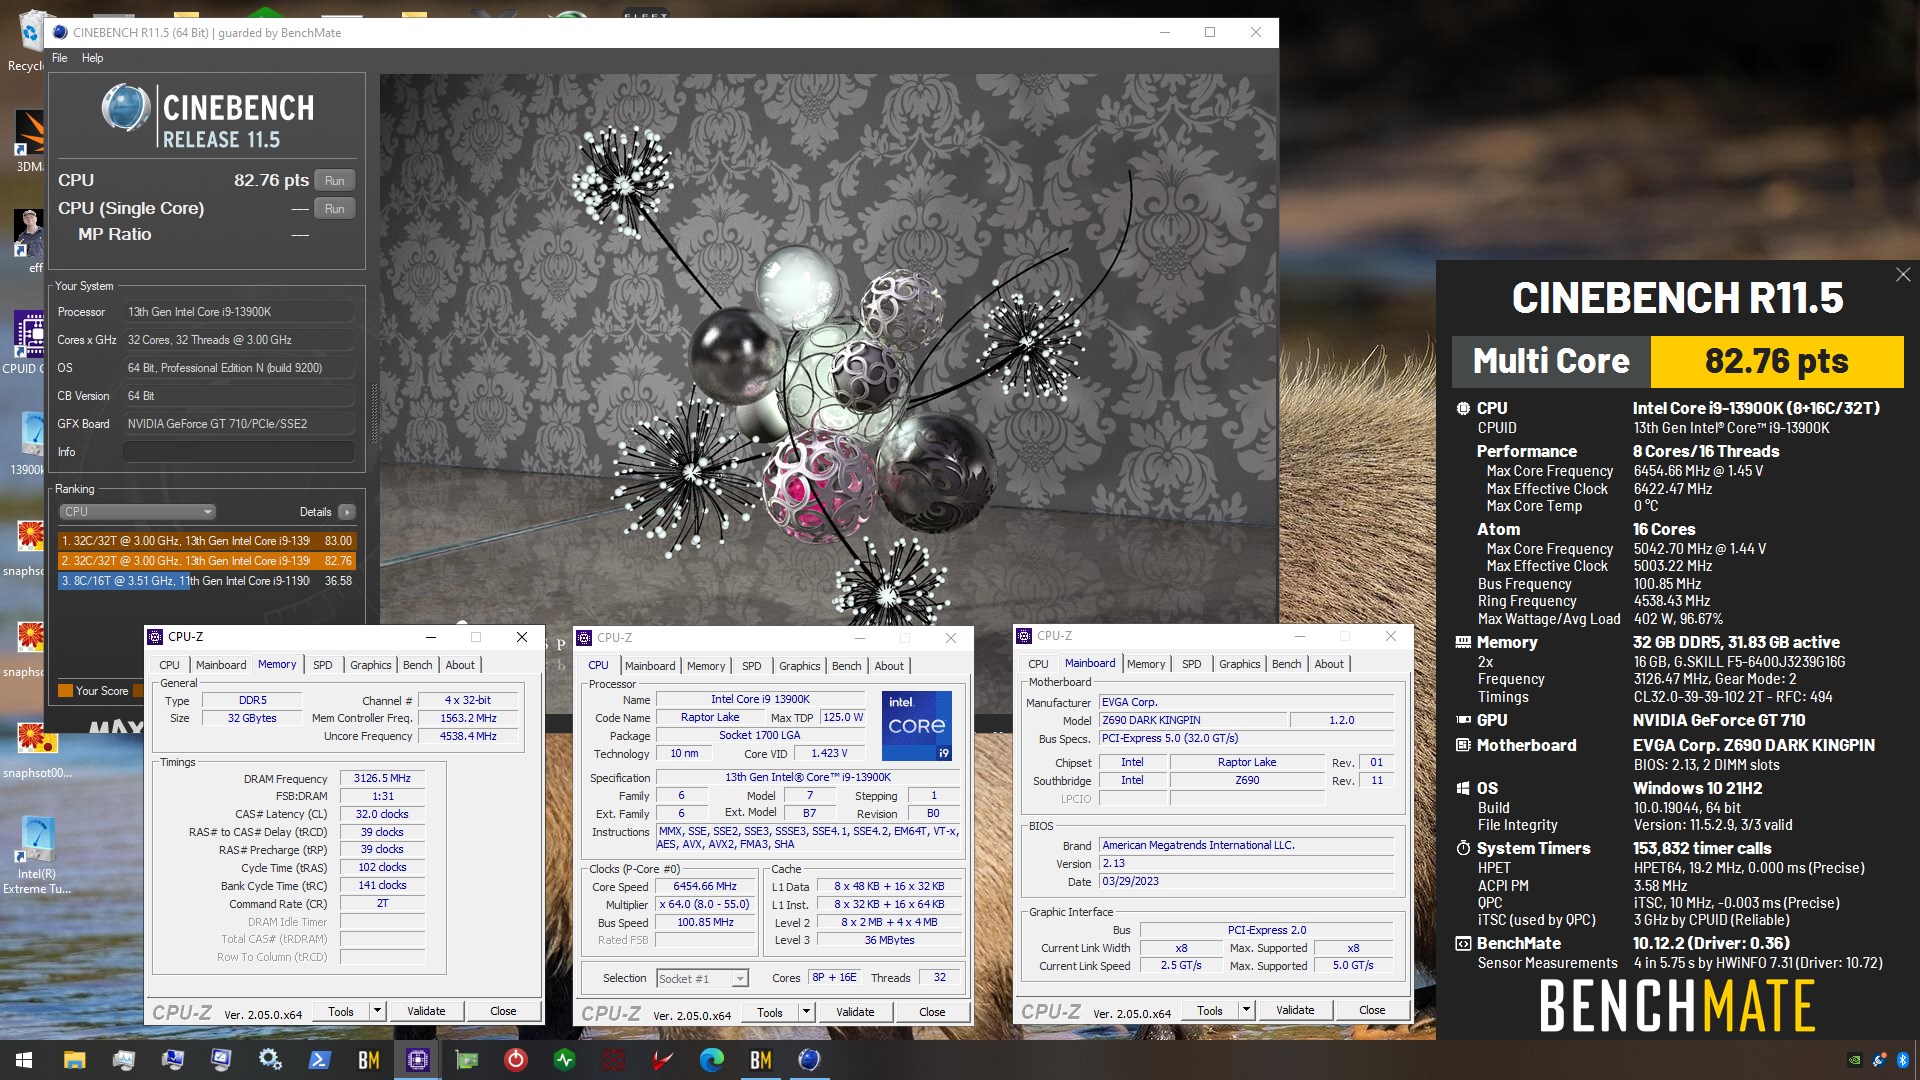Click the Cinebench title bar app icon
The width and height of the screenshot is (1920, 1080).
click(x=60, y=33)
